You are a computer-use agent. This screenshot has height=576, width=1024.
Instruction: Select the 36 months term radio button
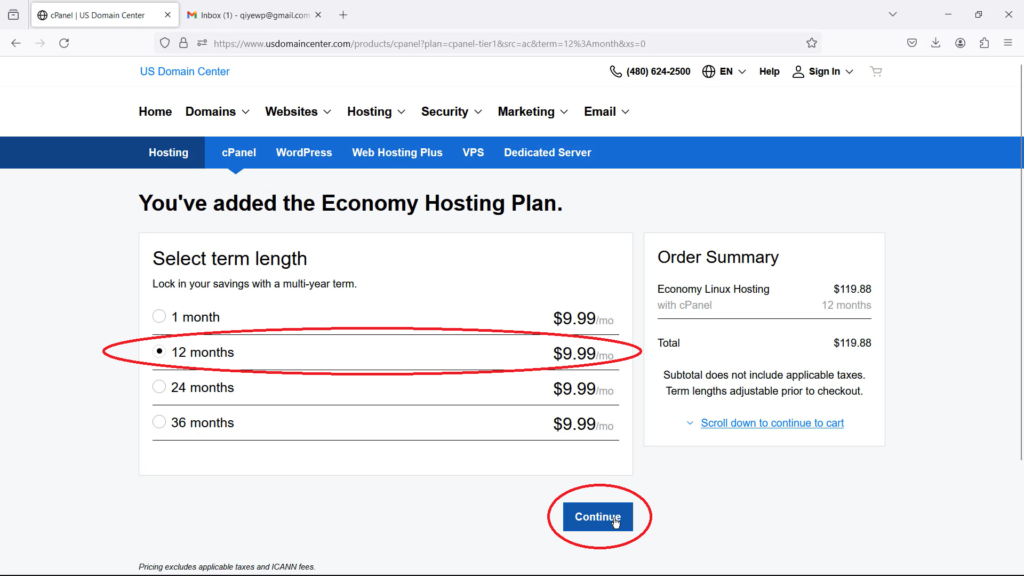coord(159,422)
